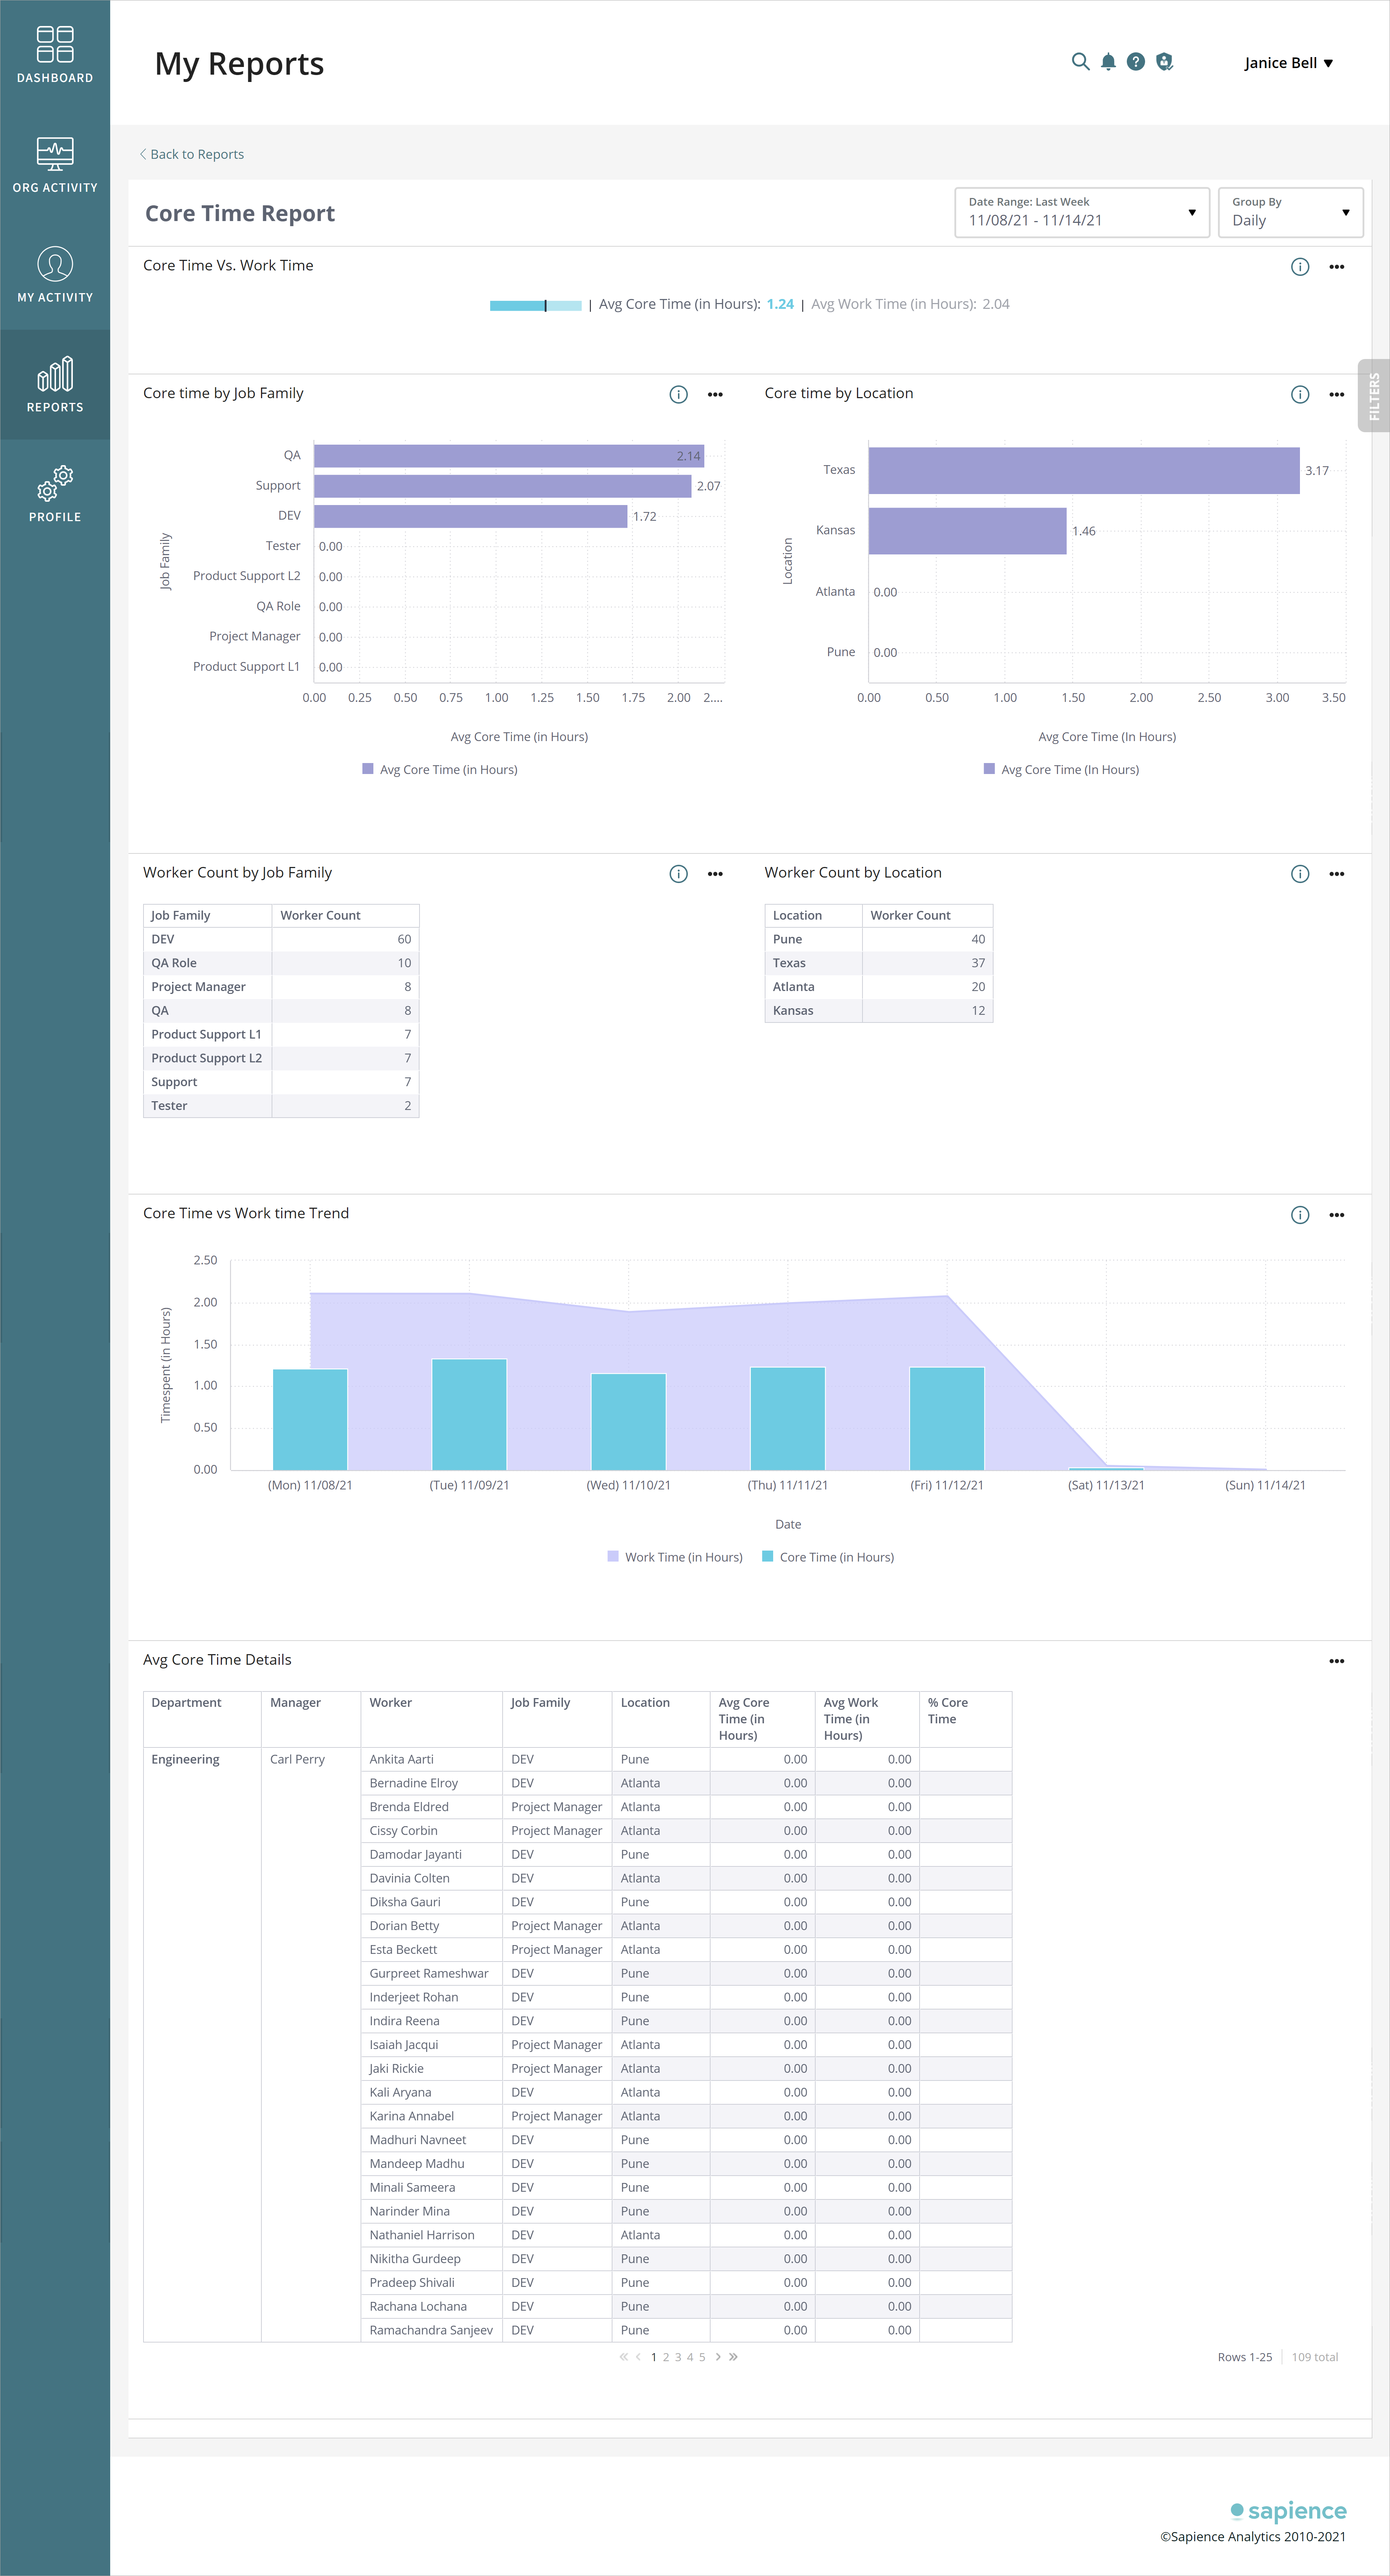This screenshot has height=2576, width=1390.
Task: Sort by Job Family header in details table
Action: [x=557, y=1719]
